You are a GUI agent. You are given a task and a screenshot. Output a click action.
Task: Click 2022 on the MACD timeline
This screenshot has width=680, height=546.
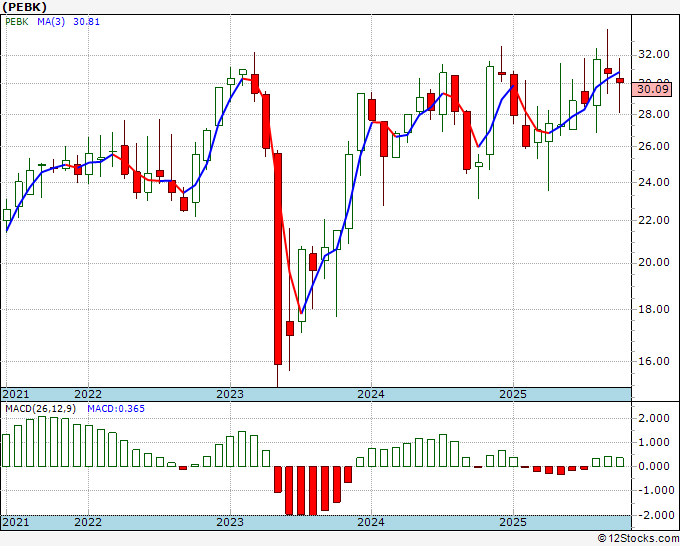(88, 522)
